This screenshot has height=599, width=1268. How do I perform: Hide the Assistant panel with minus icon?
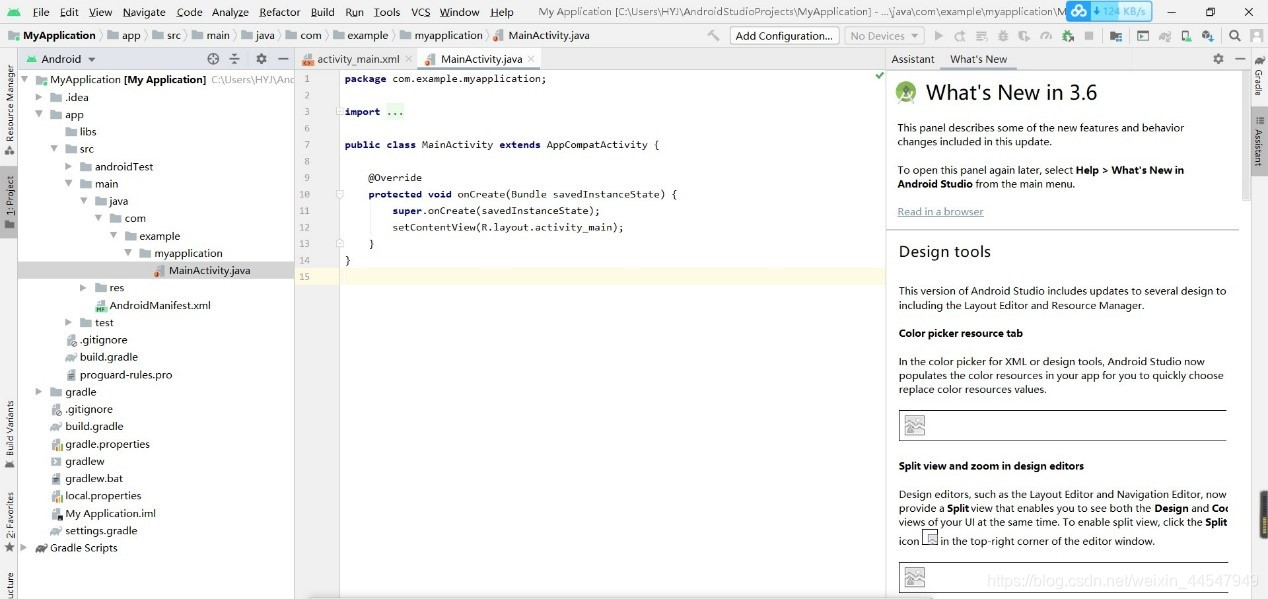pos(1238,59)
